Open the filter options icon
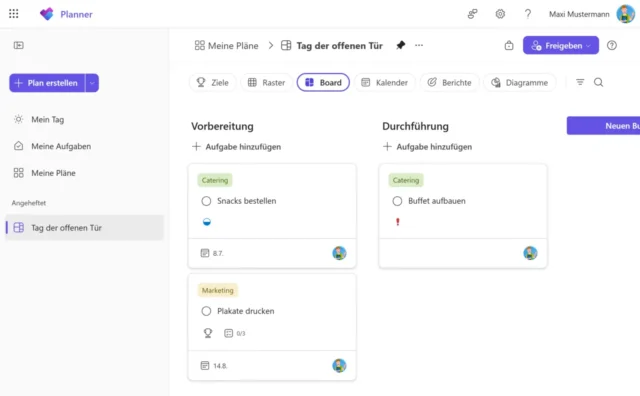The image size is (640, 396). pos(580,82)
